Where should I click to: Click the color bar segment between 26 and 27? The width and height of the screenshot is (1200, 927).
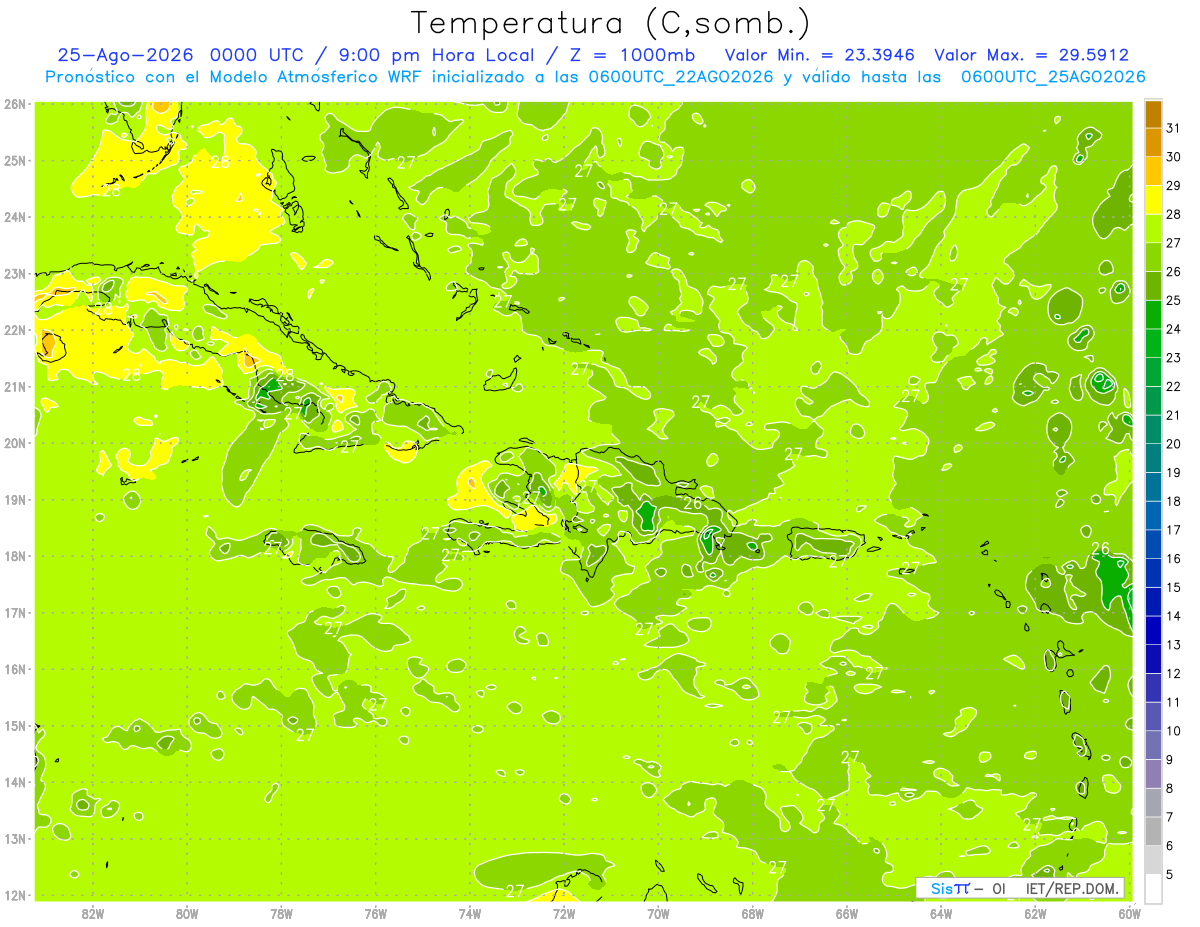[x=1153, y=258]
